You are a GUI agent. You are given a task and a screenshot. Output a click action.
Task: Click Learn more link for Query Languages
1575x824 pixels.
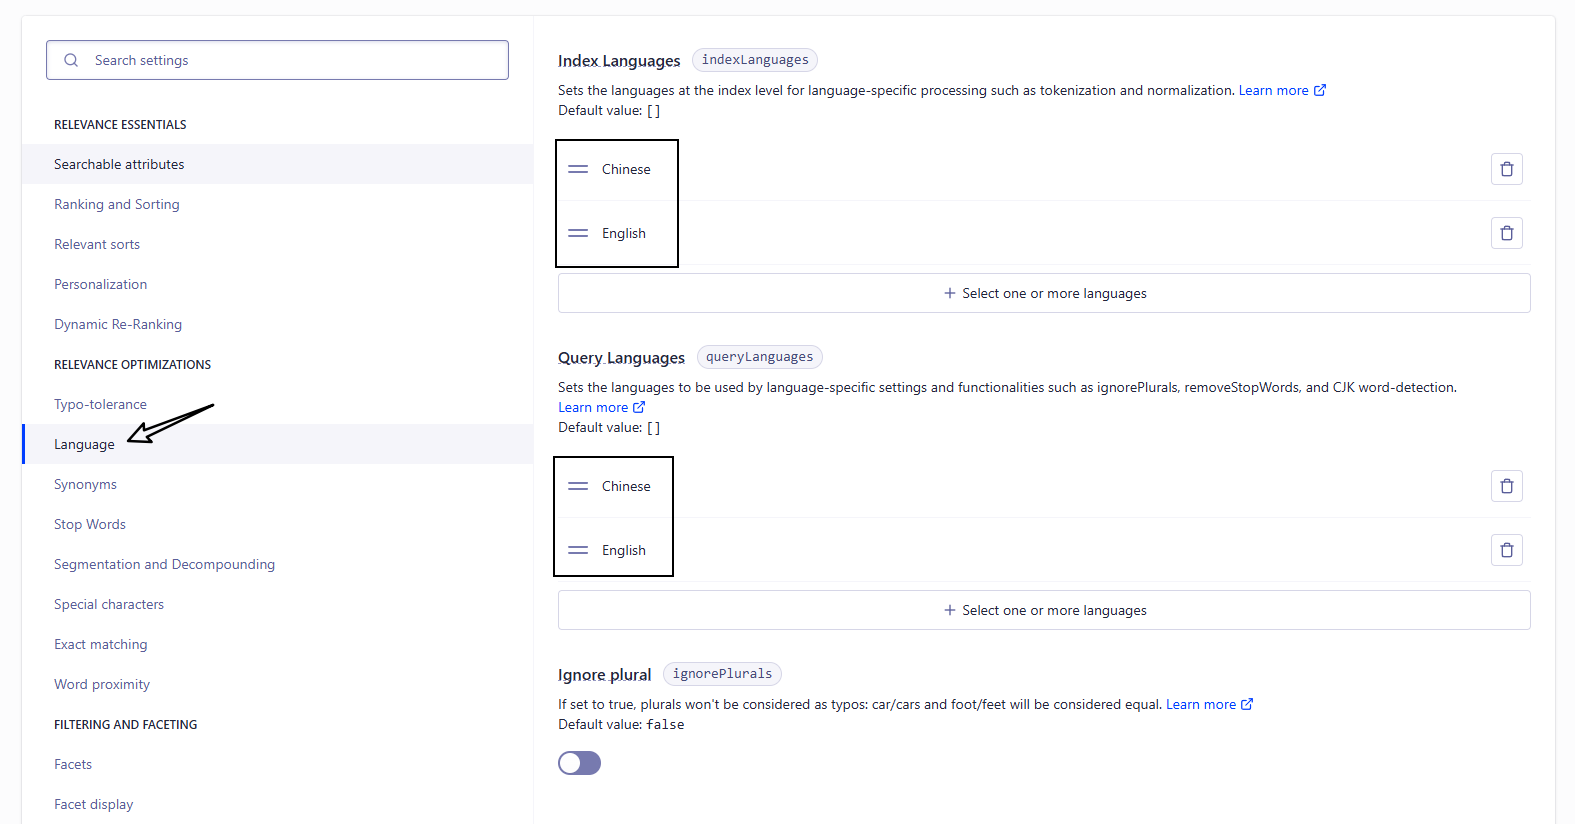(x=600, y=407)
